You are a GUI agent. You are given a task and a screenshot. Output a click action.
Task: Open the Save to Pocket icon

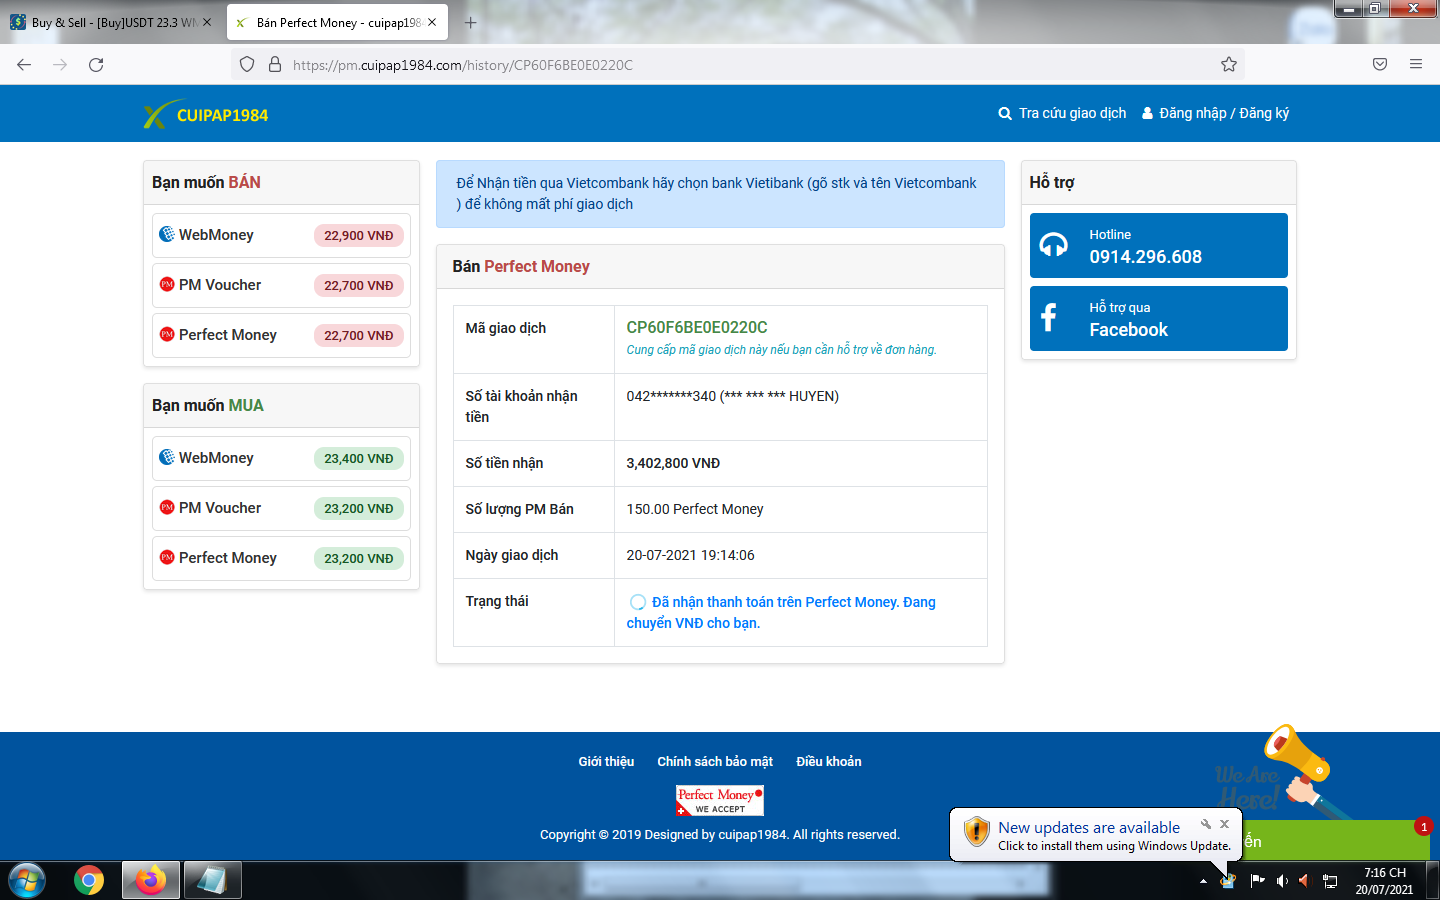(x=1380, y=65)
